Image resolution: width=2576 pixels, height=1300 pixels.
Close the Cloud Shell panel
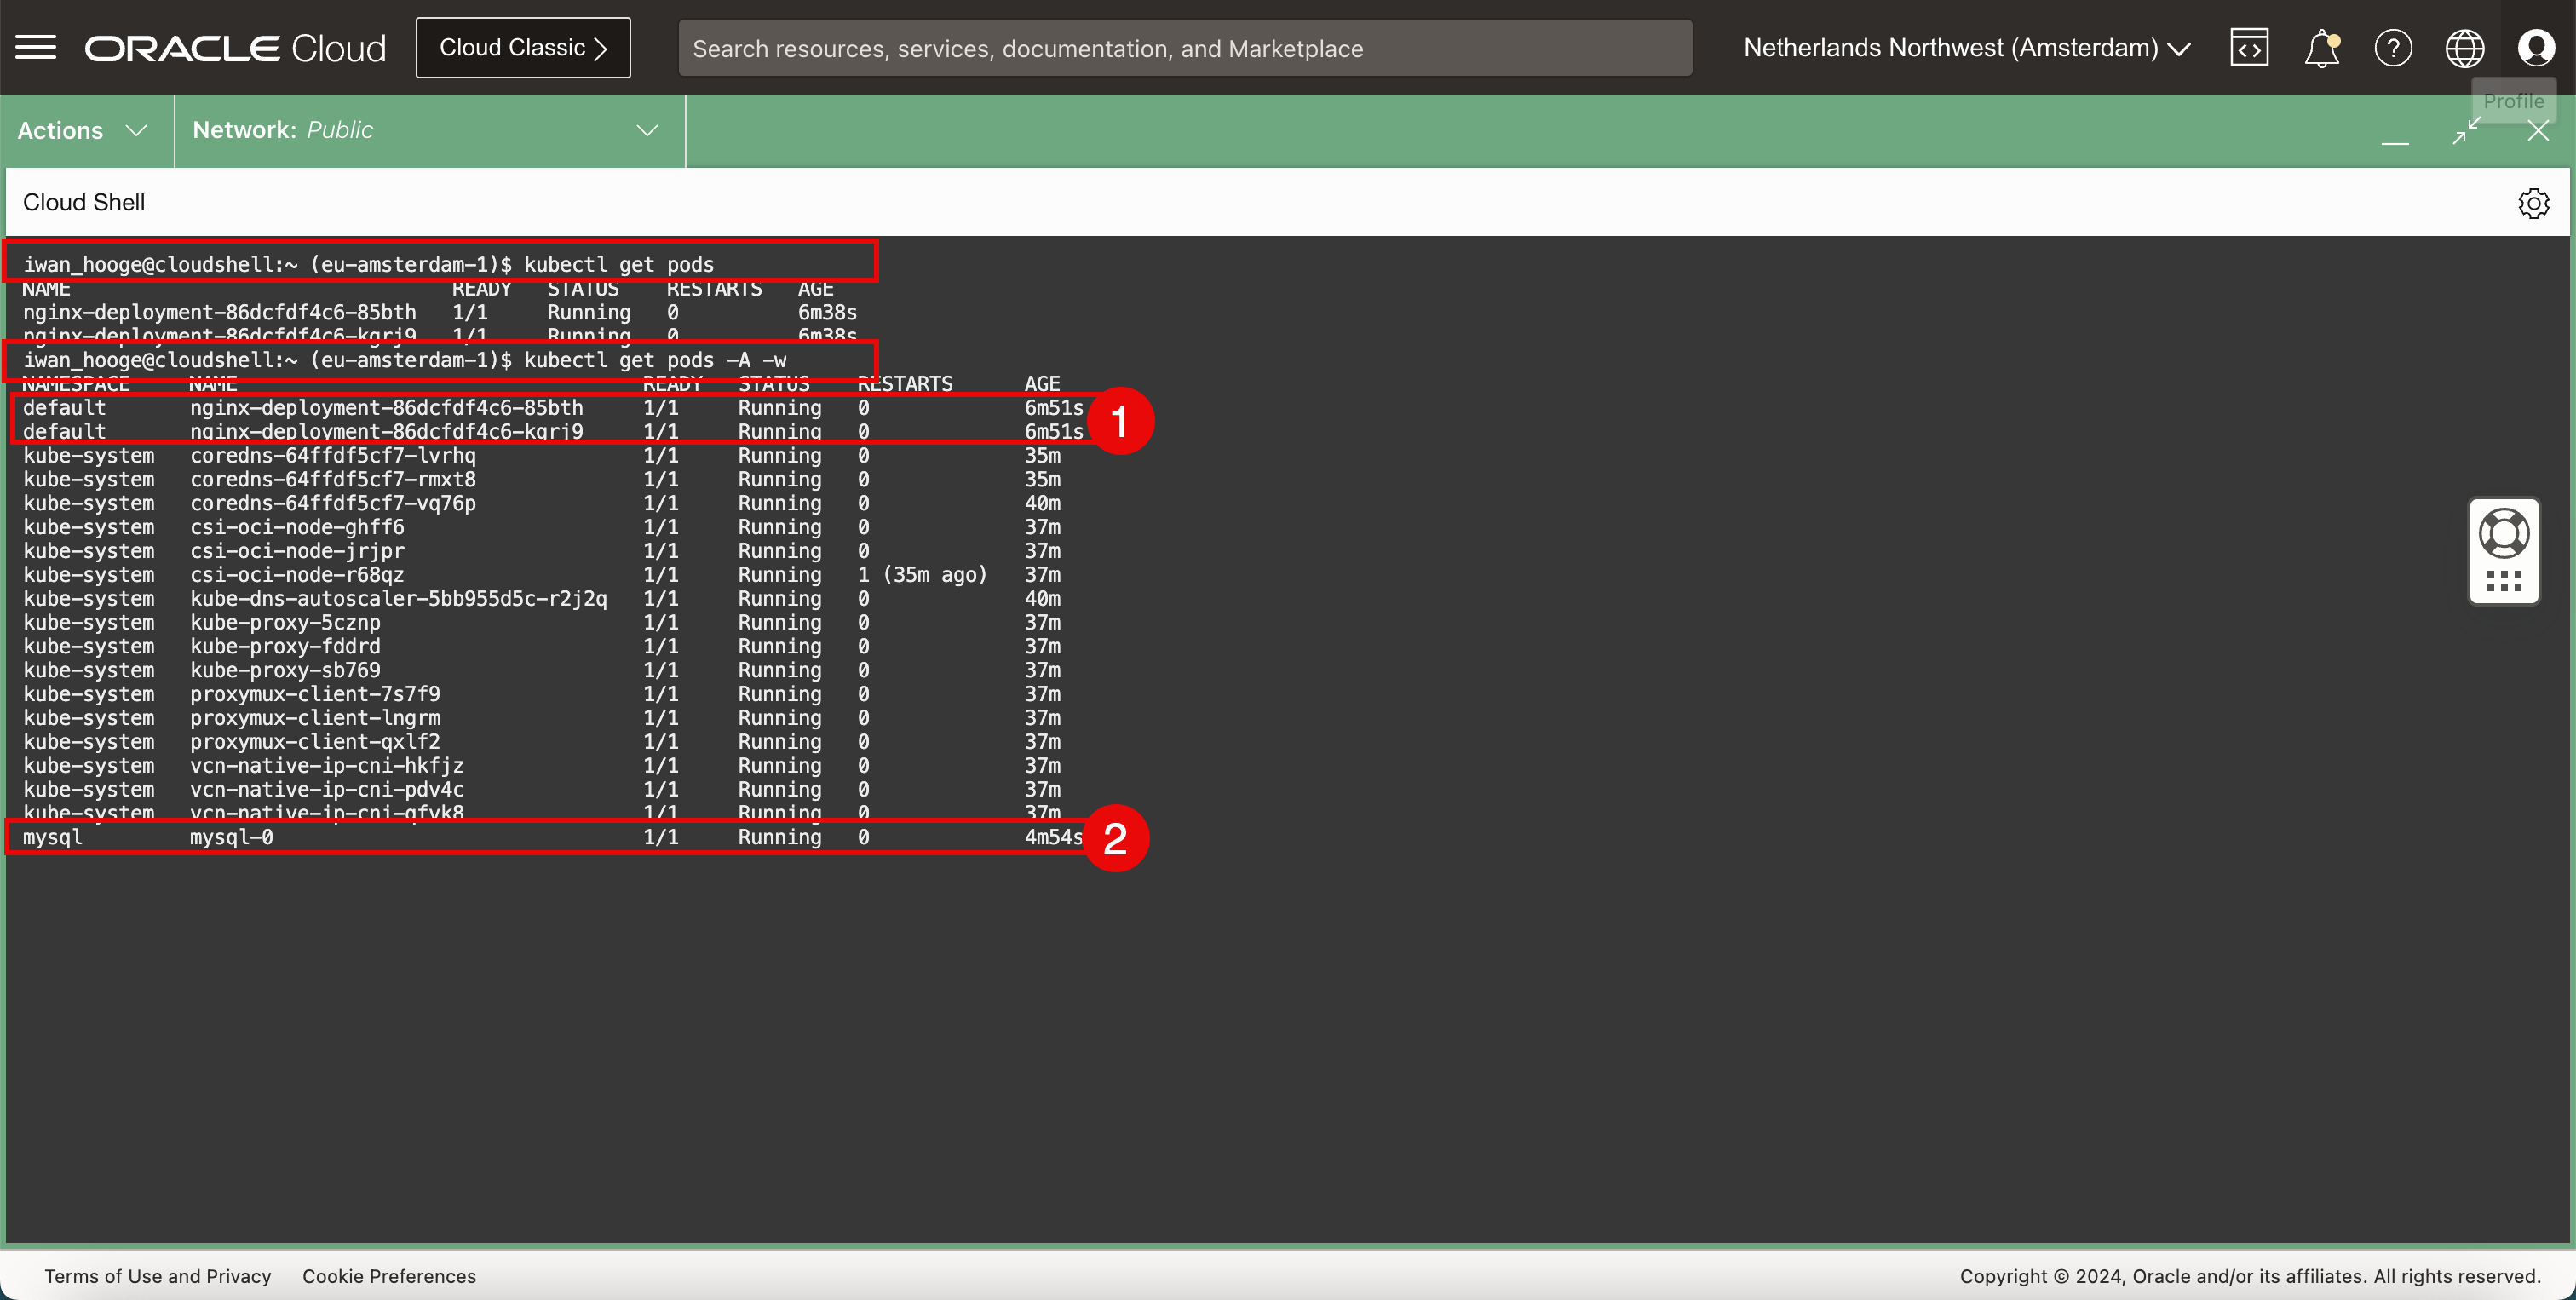point(2538,131)
